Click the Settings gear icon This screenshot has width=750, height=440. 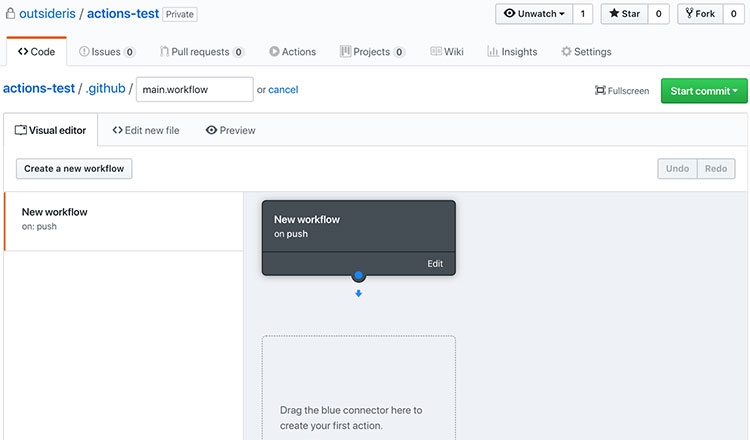(x=566, y=51)
